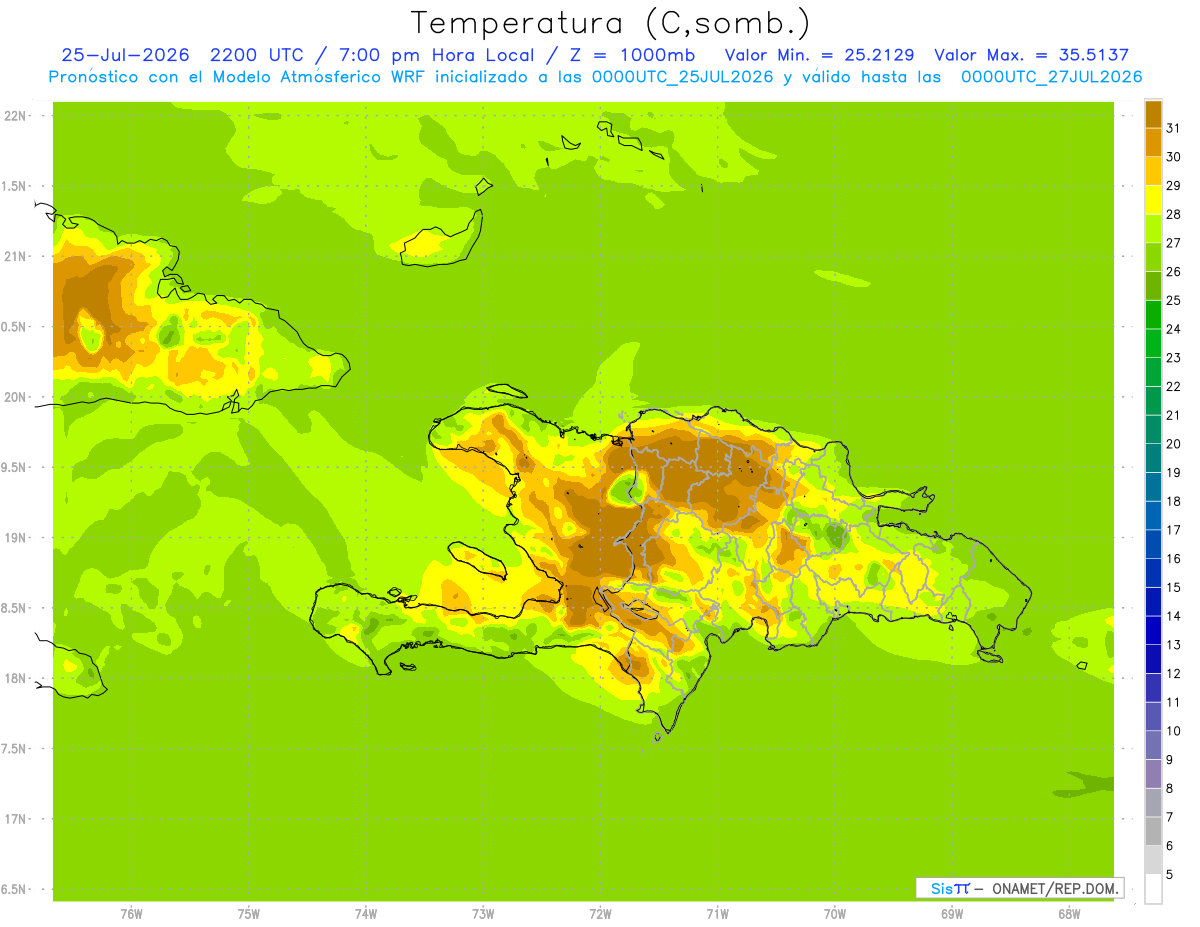1200x927 pixels.
Task: Click the 22N latitude axis label
Action: pyautogui.click(x=16, y=116)
